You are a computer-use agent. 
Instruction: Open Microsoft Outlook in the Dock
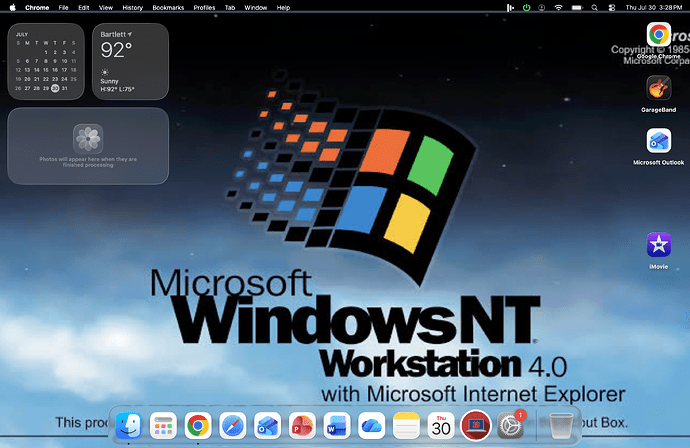(268, 426)
